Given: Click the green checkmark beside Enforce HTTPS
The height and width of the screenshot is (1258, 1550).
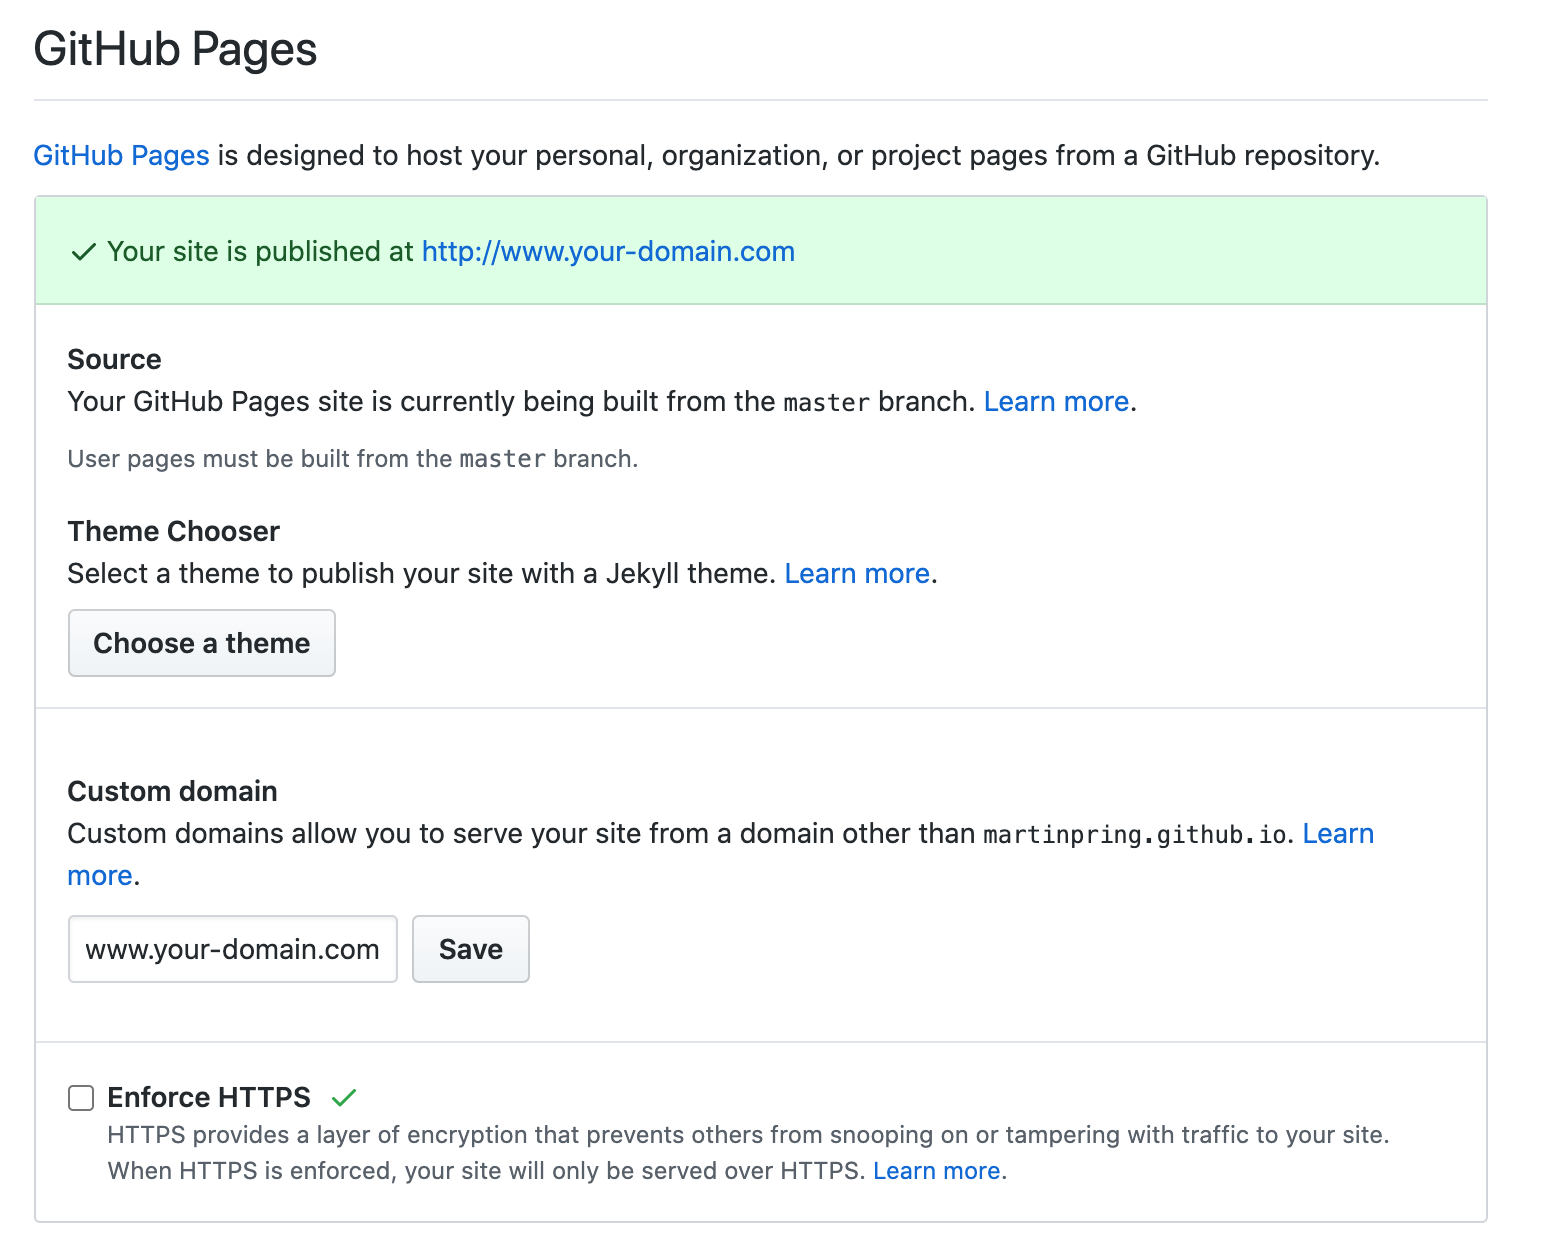Looking at the screenshot, I should tap(343, 1098).
